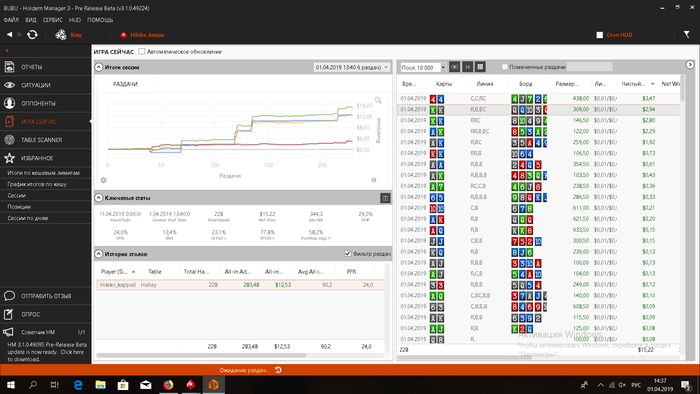
Task: Open the ФАЙЛ menu
Action: [11, 20]
